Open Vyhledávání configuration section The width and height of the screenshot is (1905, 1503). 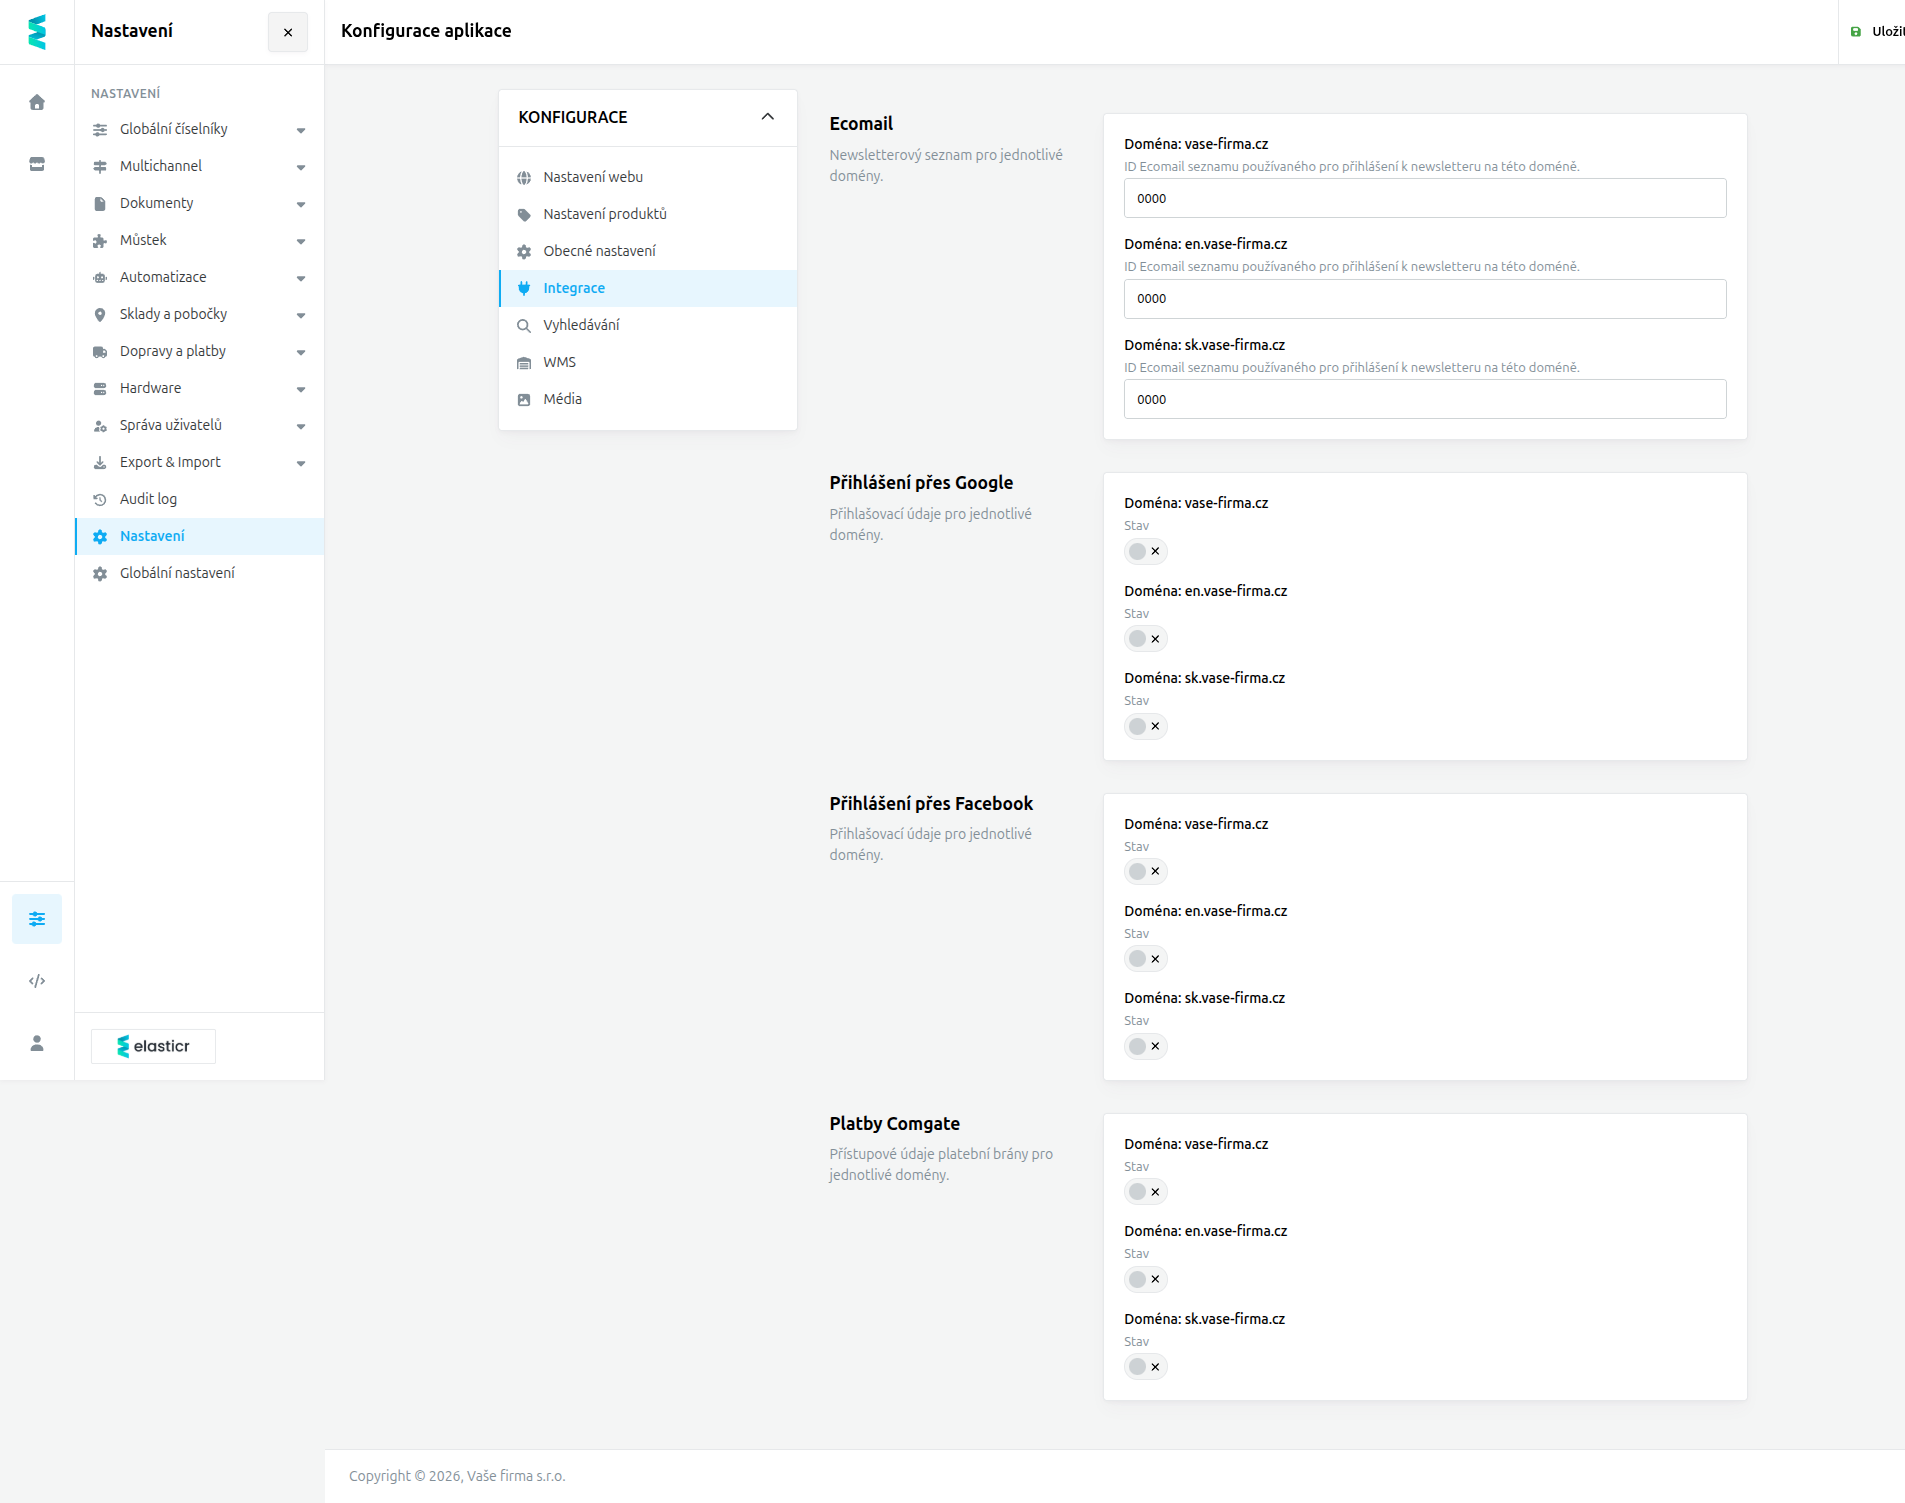648,325
